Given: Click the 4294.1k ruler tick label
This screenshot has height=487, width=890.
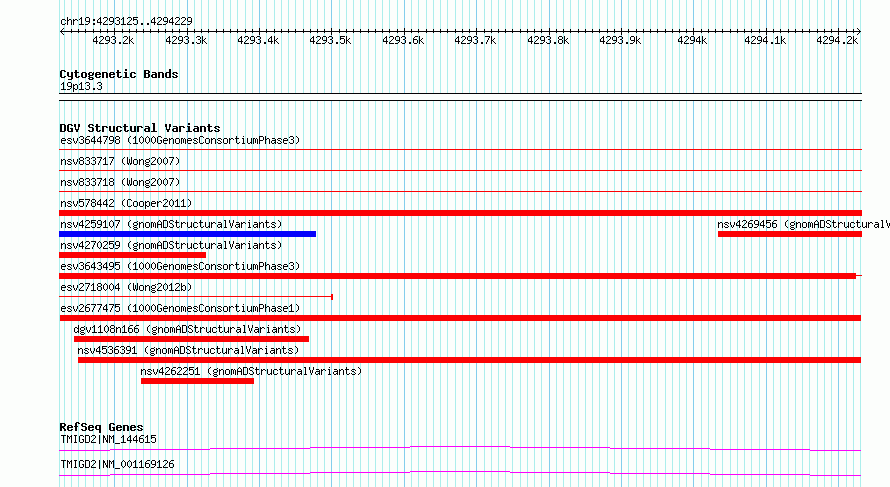Looking at the screenshot, I should click(765, 40).
